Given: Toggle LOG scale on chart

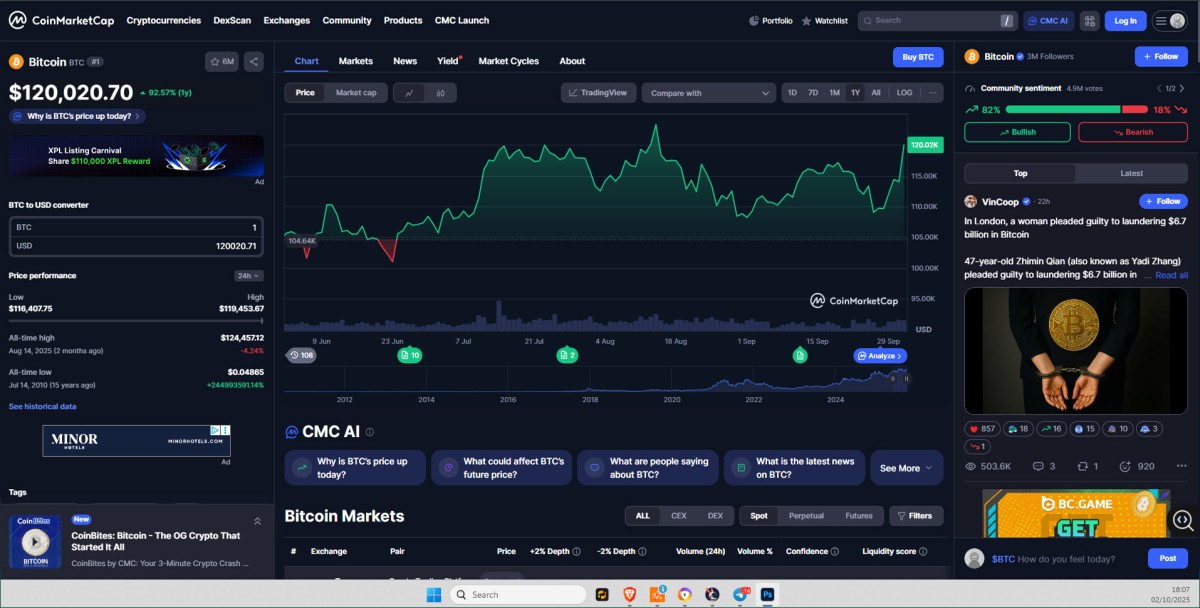Looking at the screenshot, I should 904,93.
